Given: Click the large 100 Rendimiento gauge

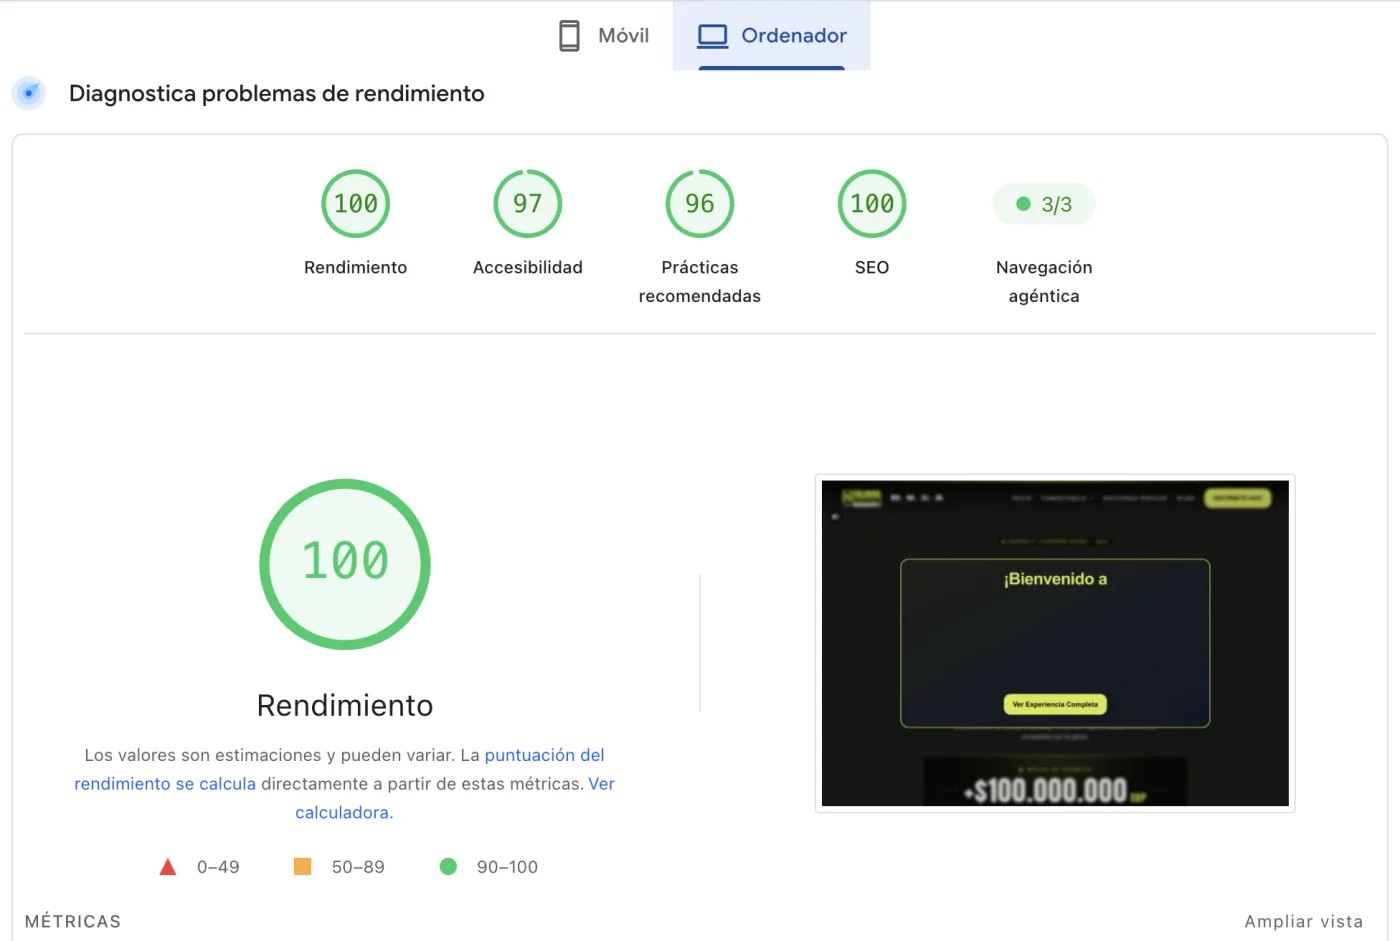Looking at the screenshot, I should coord(345,564).
